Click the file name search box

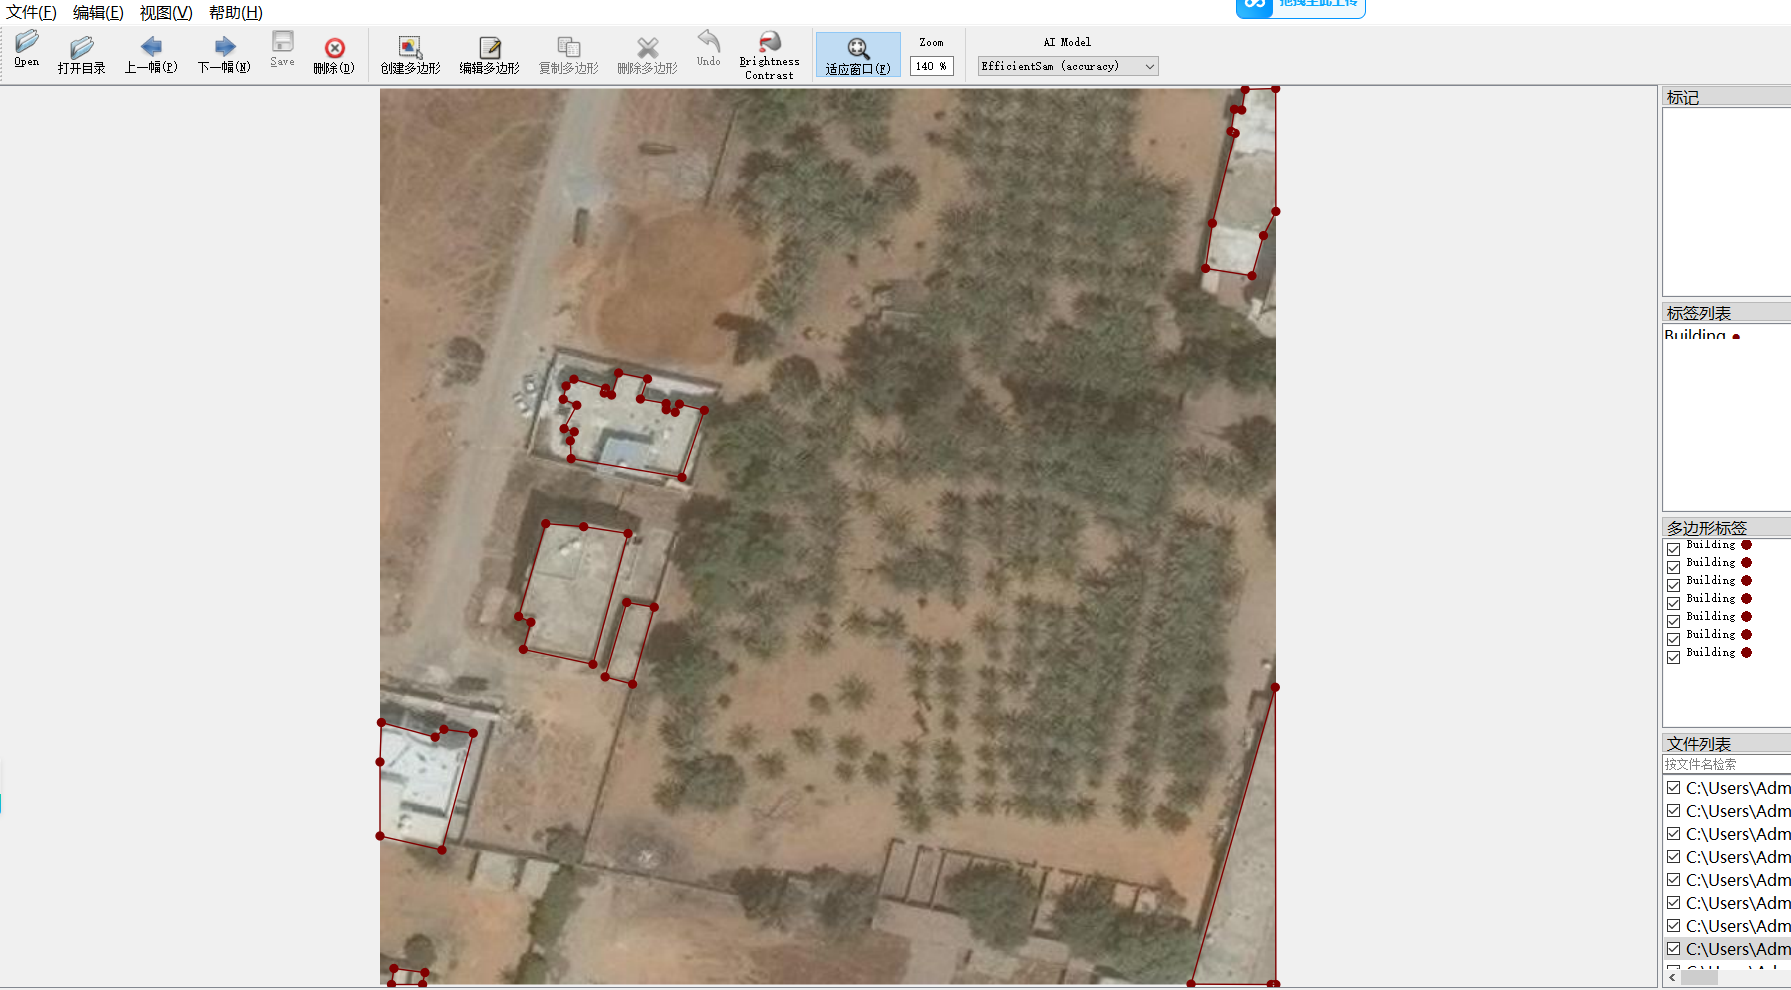[1725, 764]
